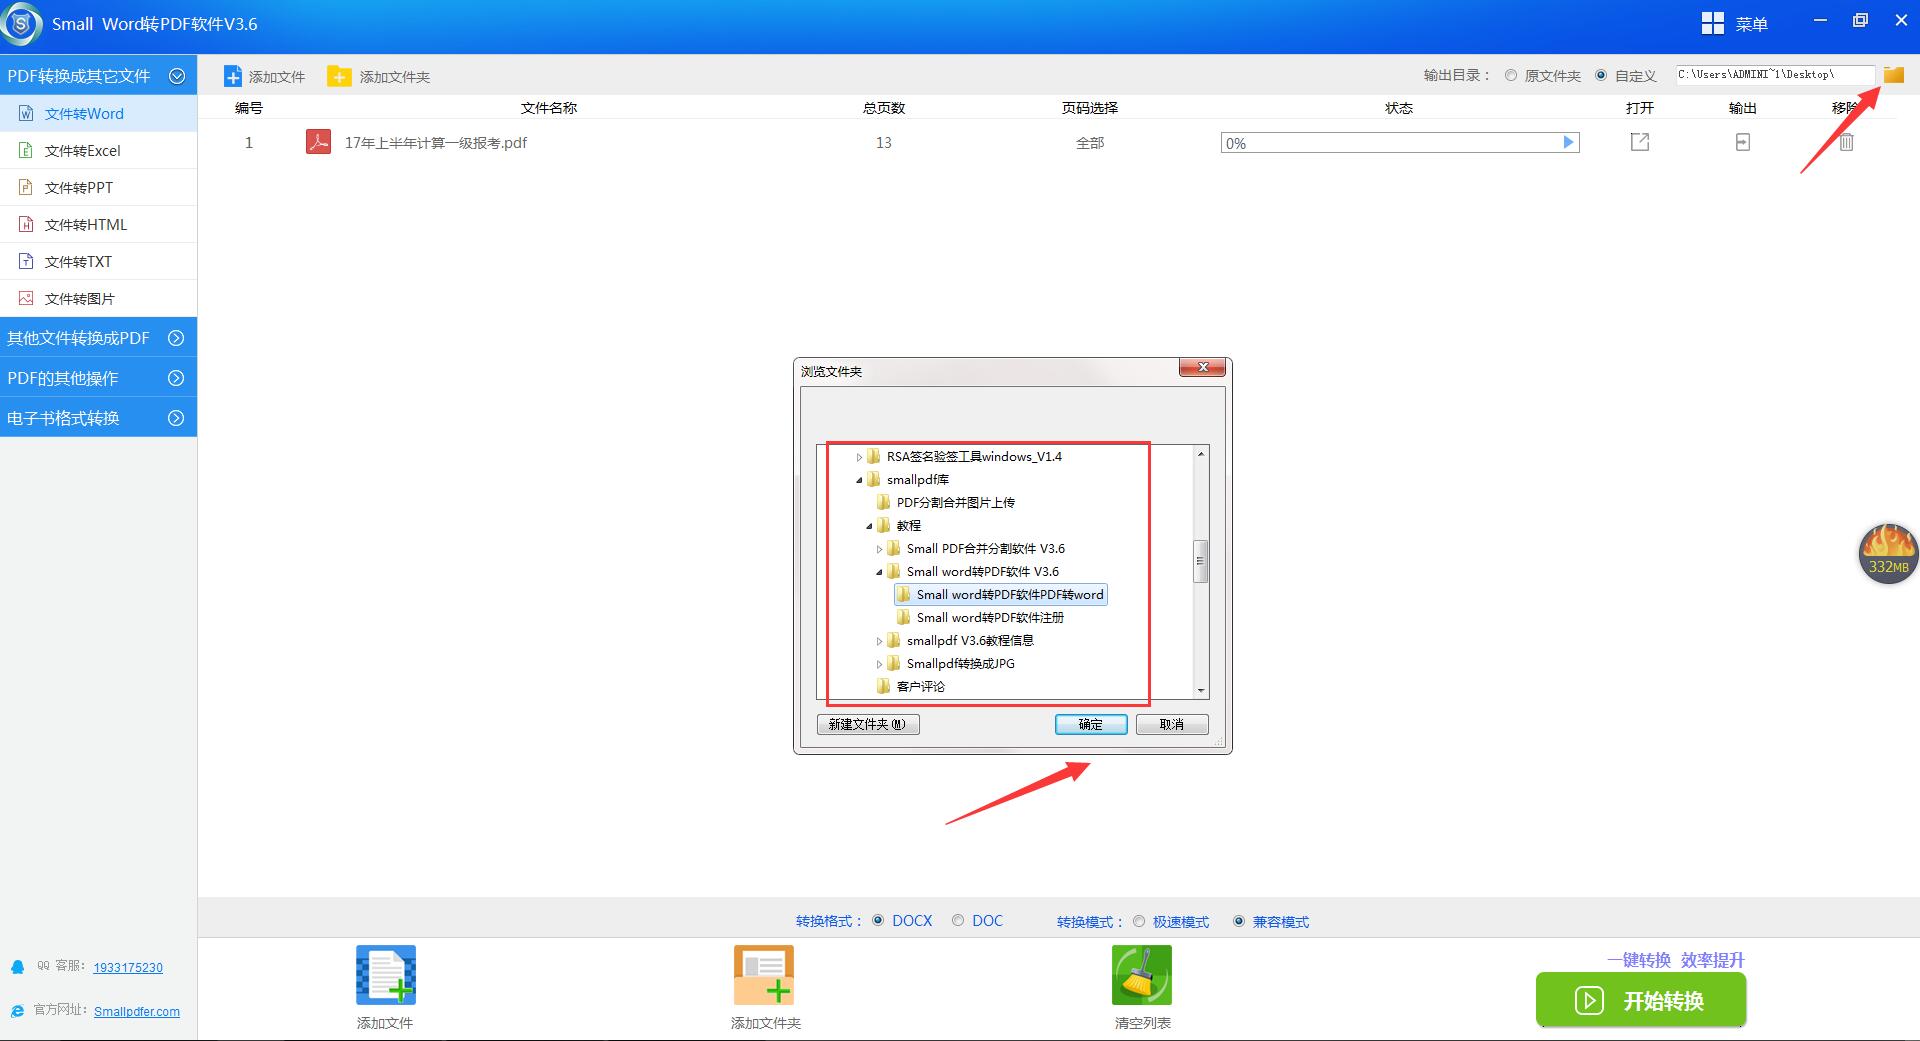This screenshot has width=1920, height=1041.
Task: Click the 332MB fire memory widget
Action: [1888, 553]
